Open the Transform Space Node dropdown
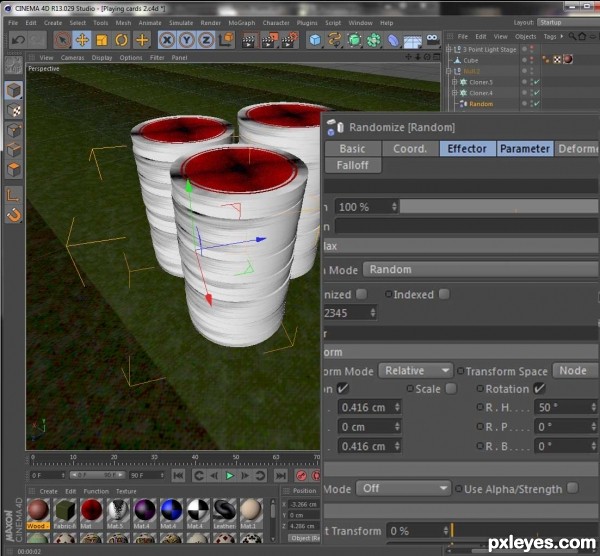 (576, 370)
